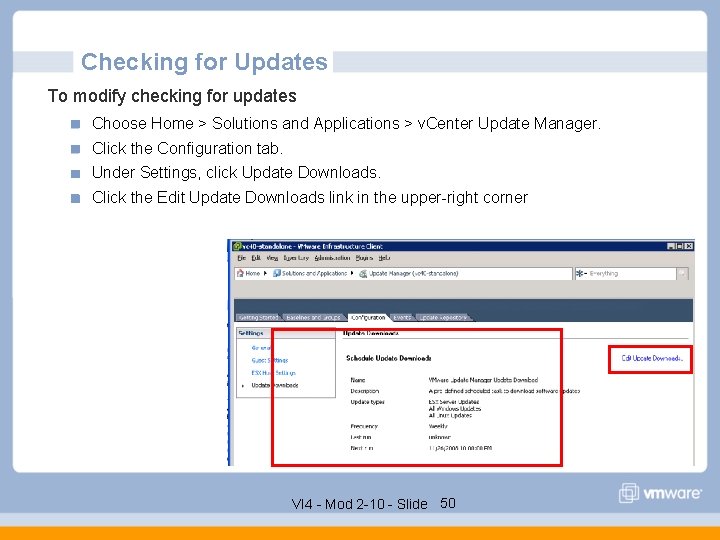Select Update Downloads under Settings
720x540 pixels.
click(x=275, y=385)
